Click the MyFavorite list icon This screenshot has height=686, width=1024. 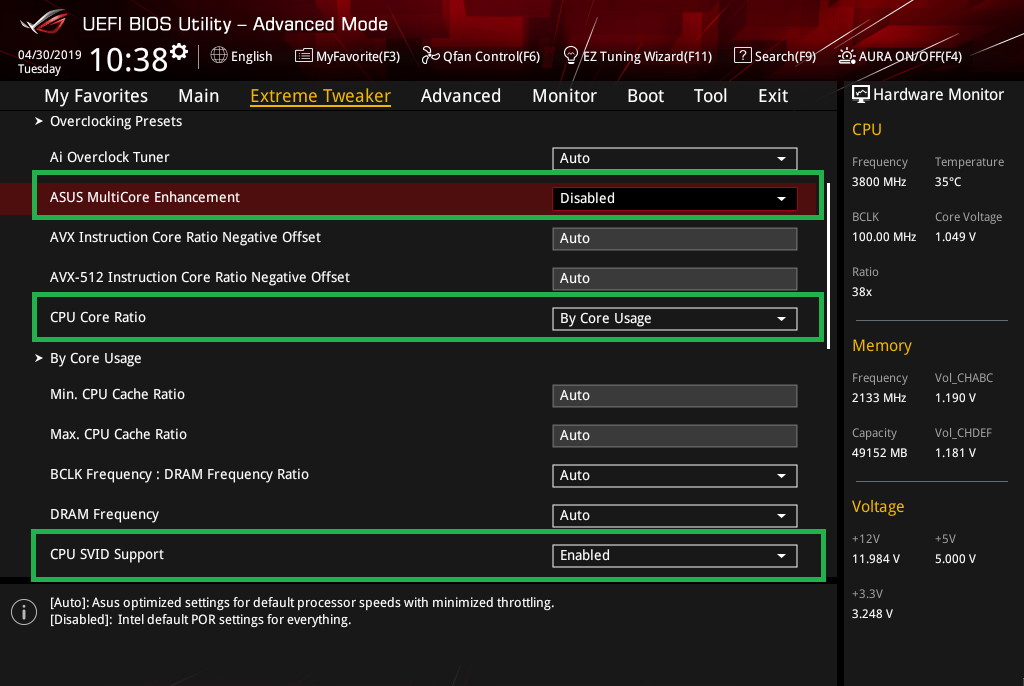[x=304, y=56]
